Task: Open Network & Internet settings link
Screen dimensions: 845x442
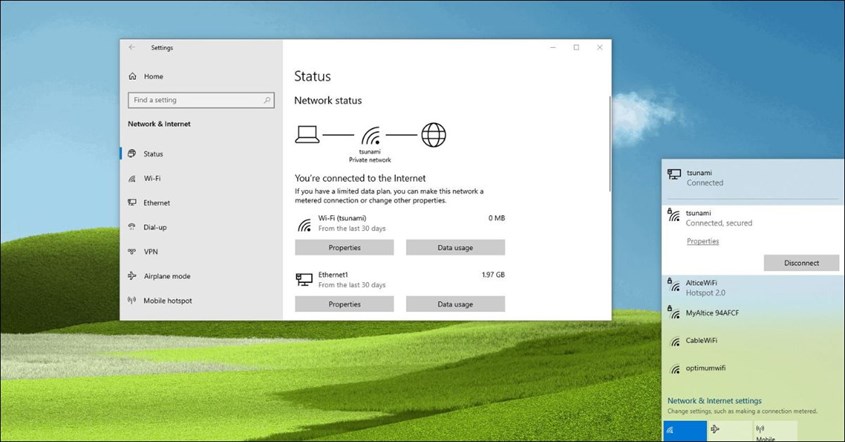Action: [715, 401]
